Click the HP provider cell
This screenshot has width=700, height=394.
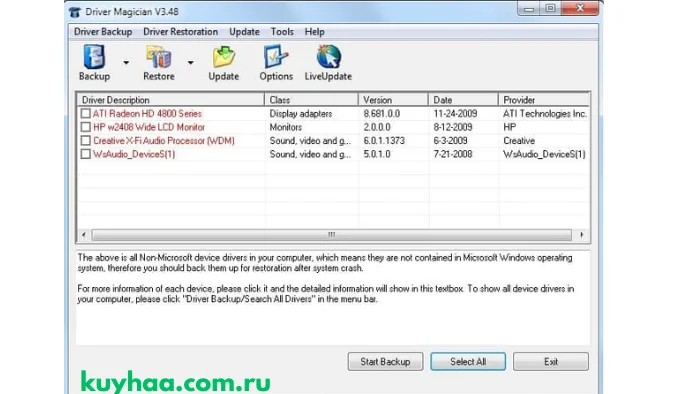(x=509, y=127)
